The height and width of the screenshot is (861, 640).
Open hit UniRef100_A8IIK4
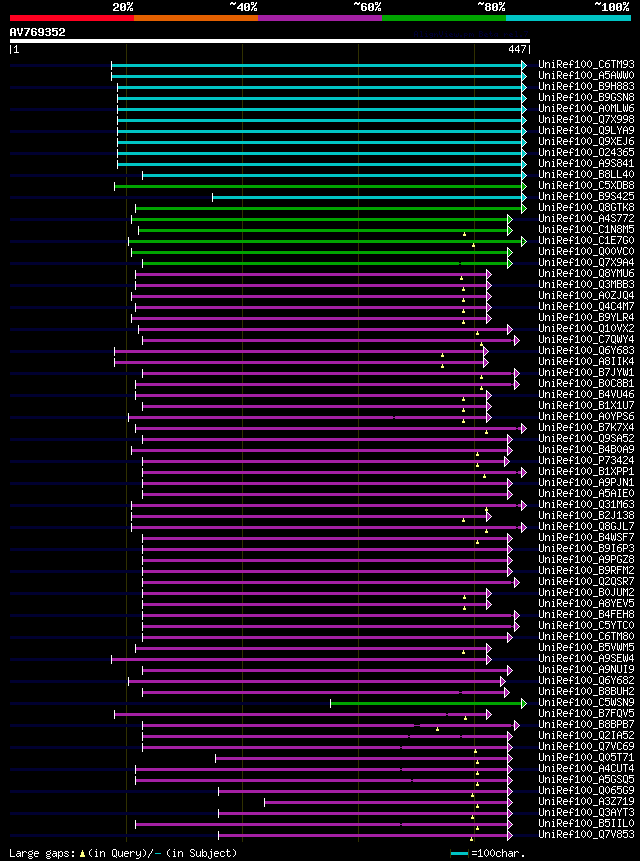[586, 361]
